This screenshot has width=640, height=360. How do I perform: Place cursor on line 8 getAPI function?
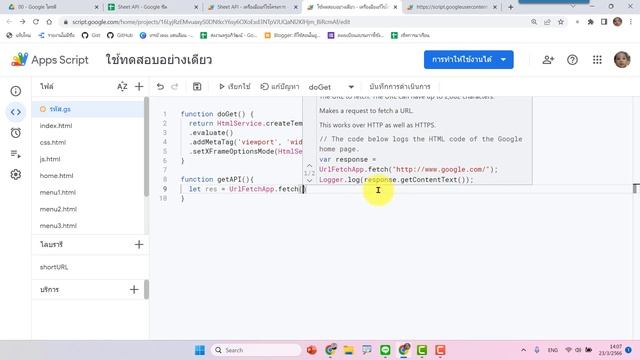click(x=217, y=179)
